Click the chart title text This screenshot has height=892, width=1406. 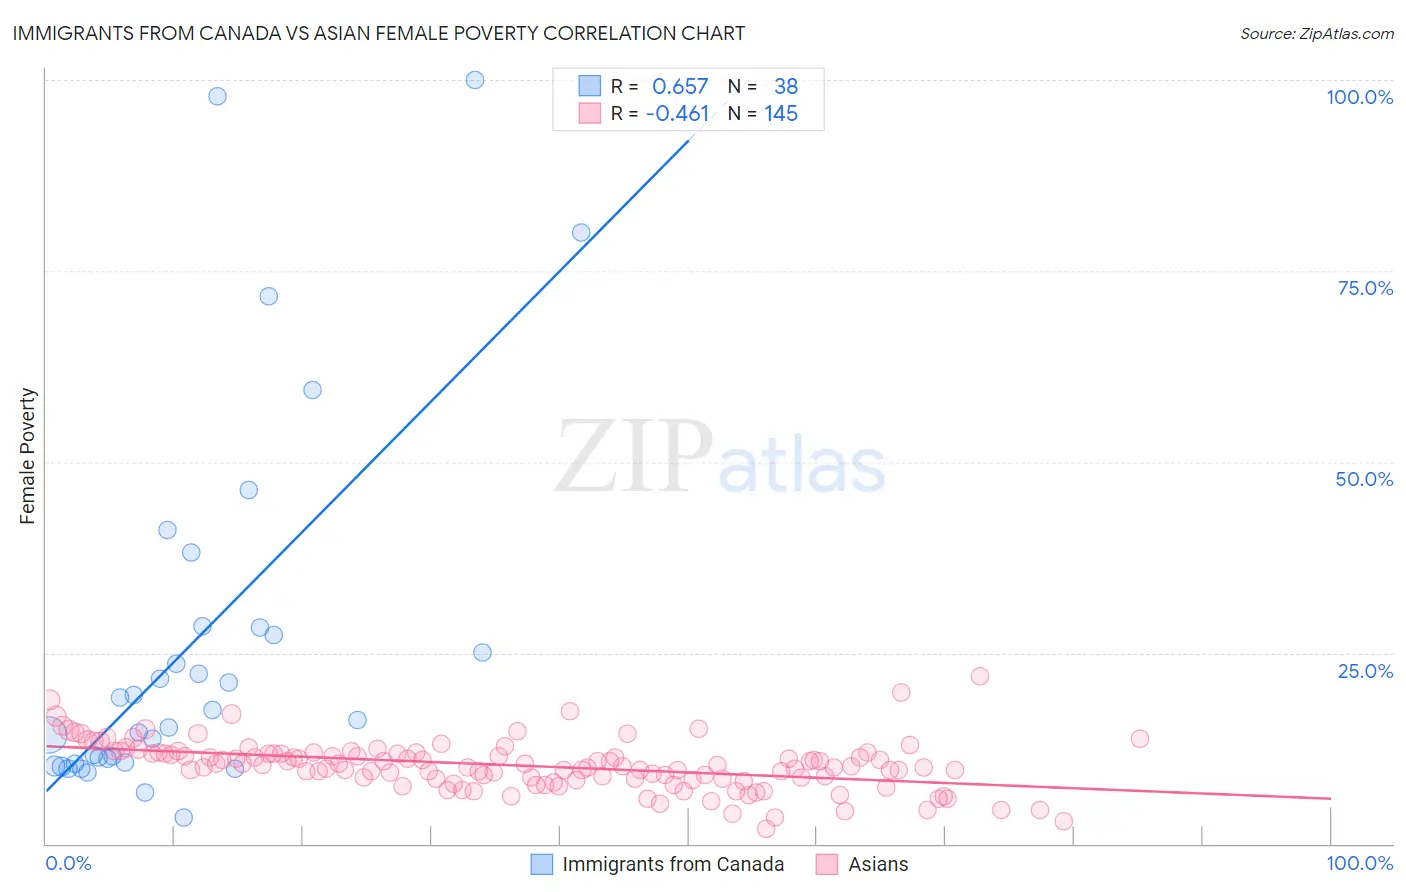point(379,33)
